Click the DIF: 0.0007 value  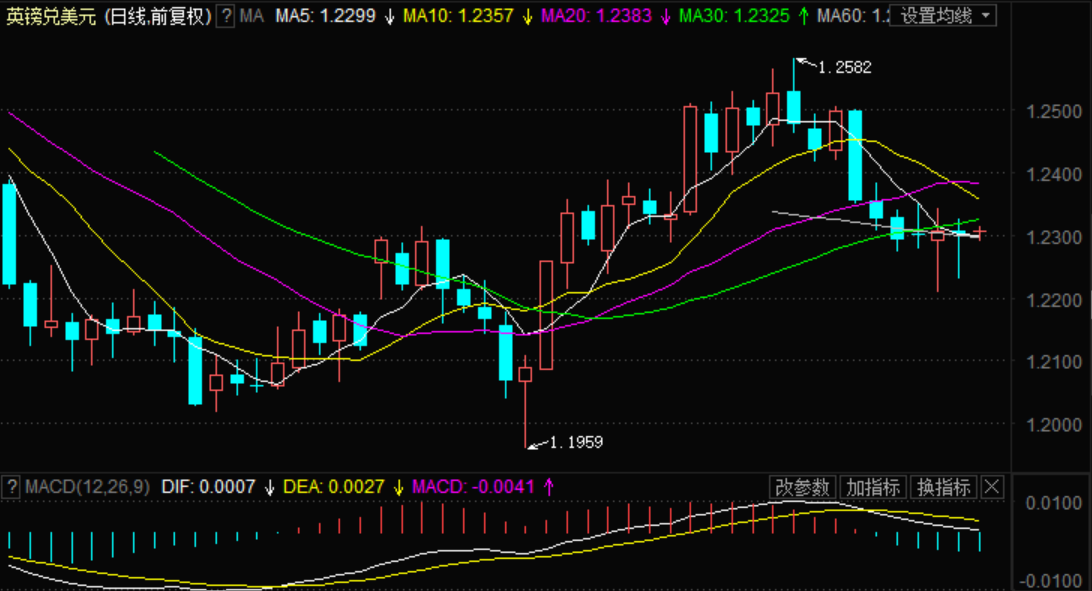(x=208, y=487)
